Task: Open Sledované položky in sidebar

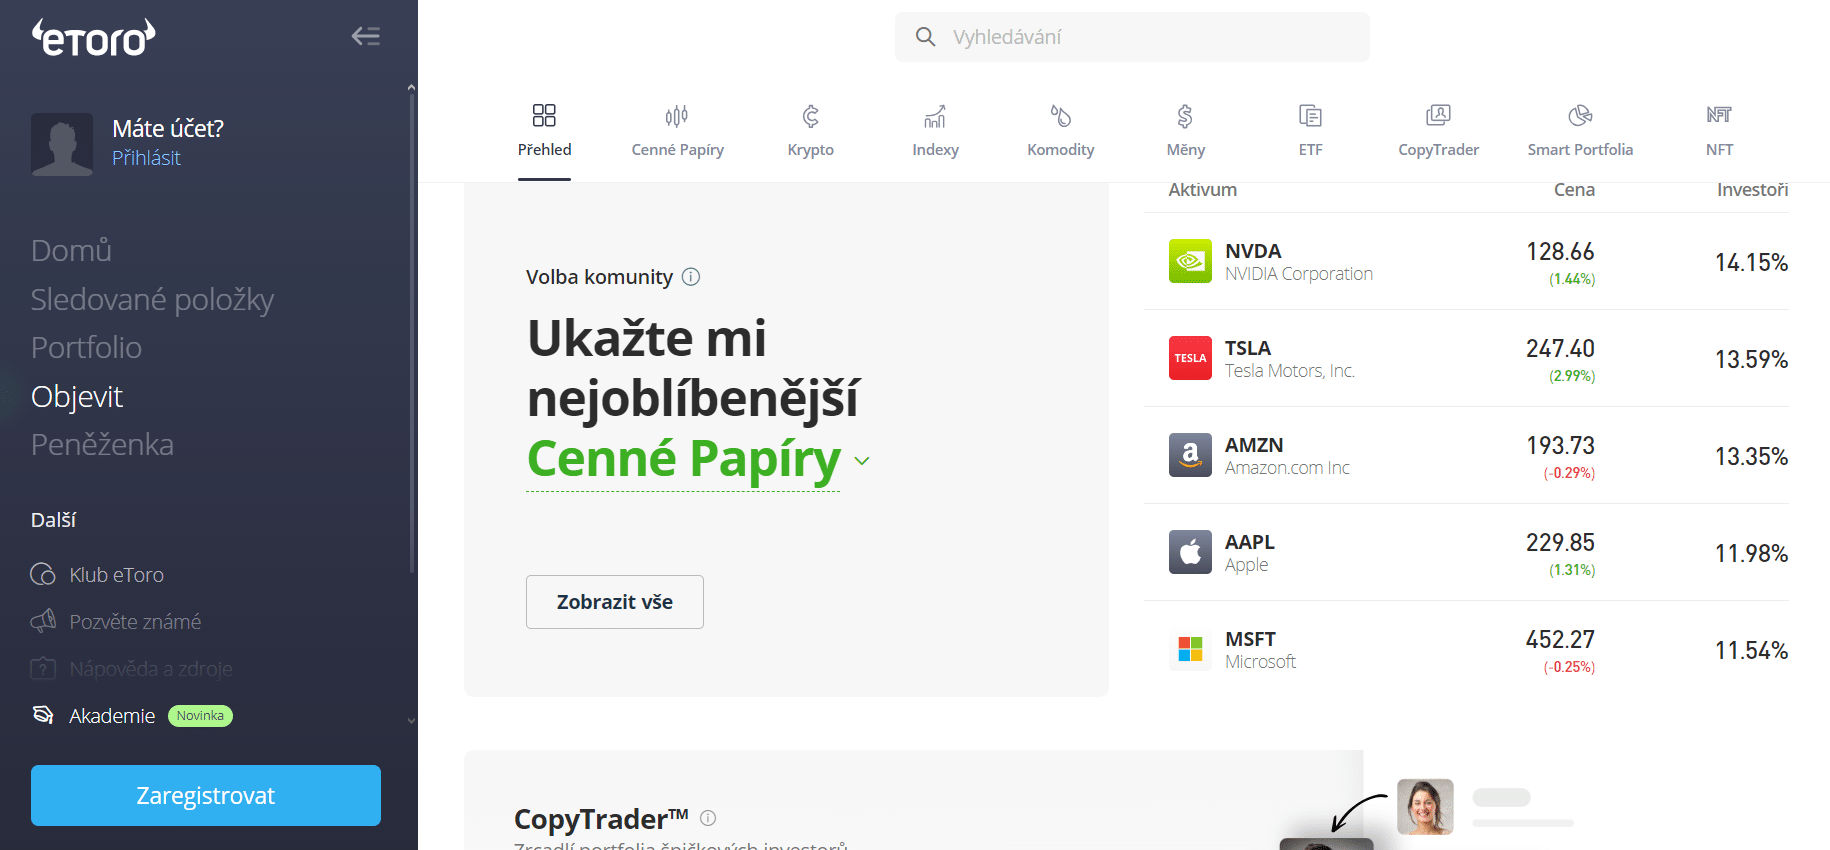Action: coord(152,299)
